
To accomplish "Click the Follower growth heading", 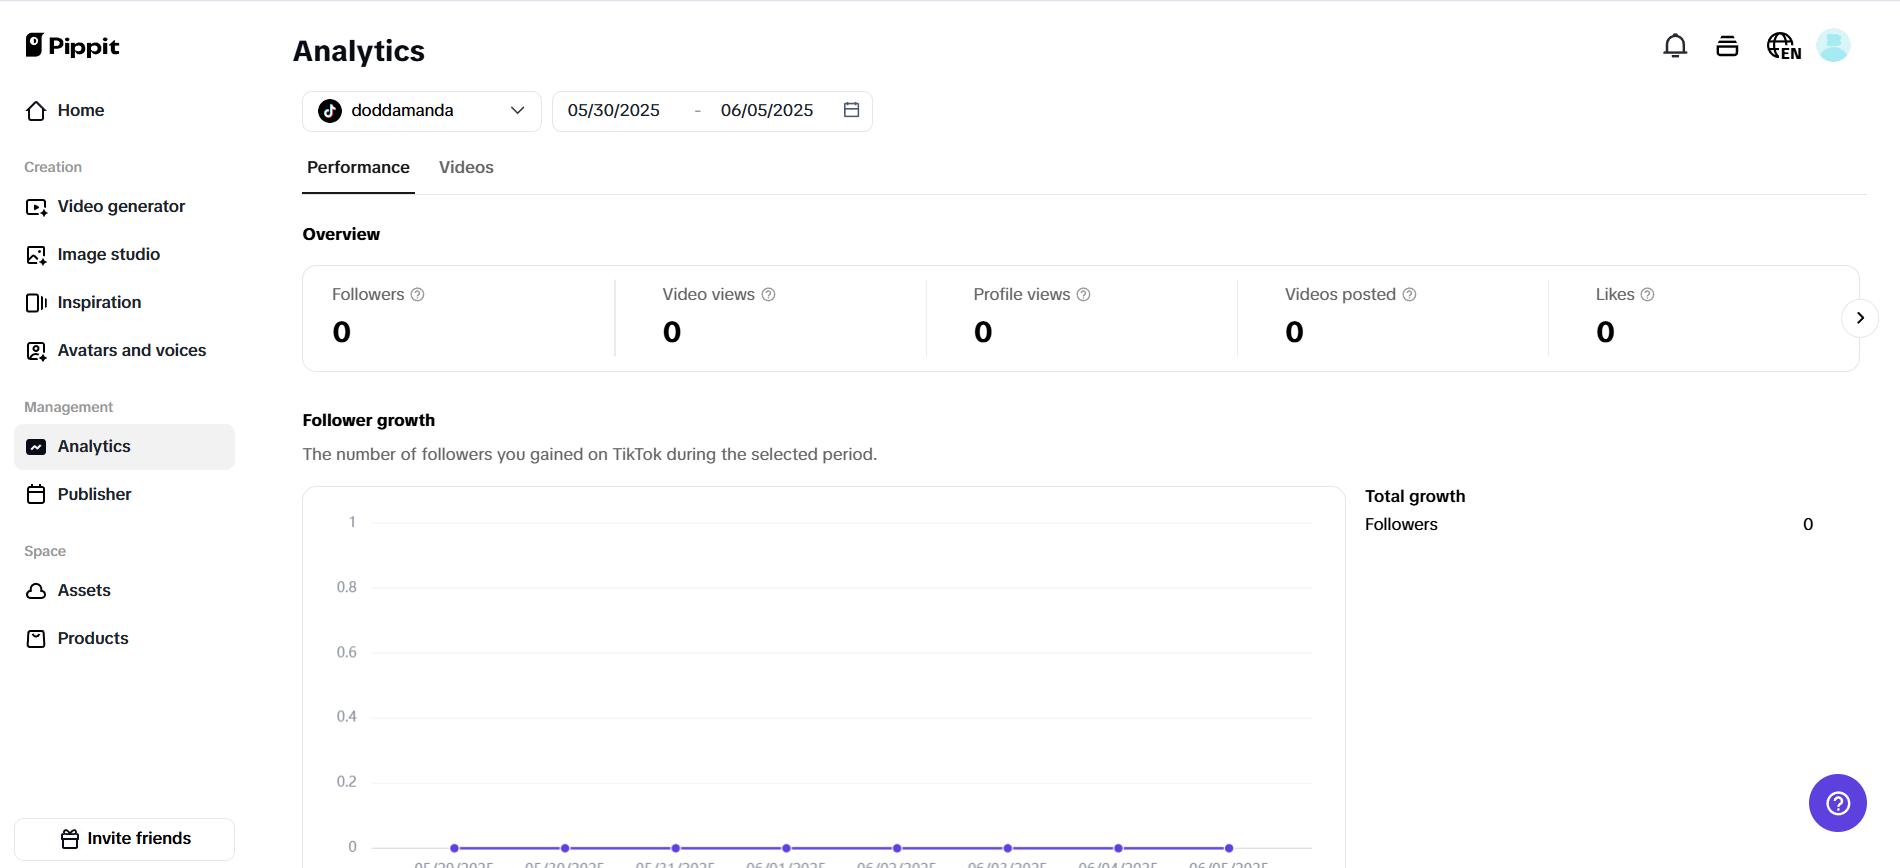I will tap(369, 420).
